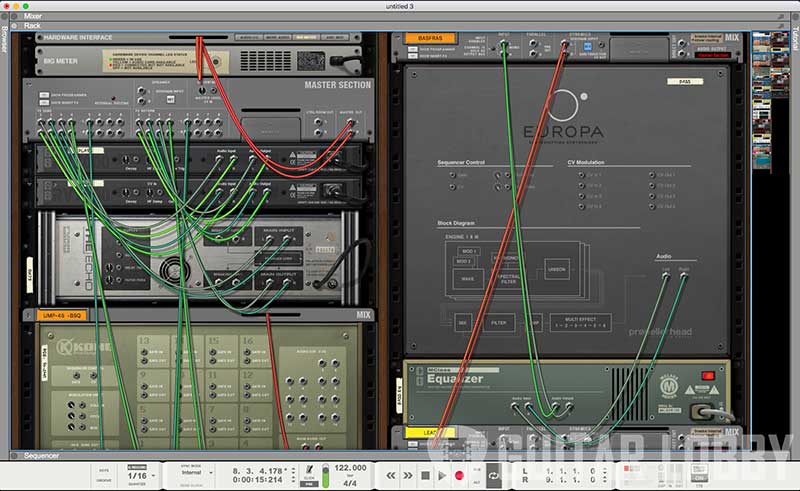The image size is (800, 491).
Task: Toggle BASFRAS channel Show Insert FX
Action: point(412,56)
